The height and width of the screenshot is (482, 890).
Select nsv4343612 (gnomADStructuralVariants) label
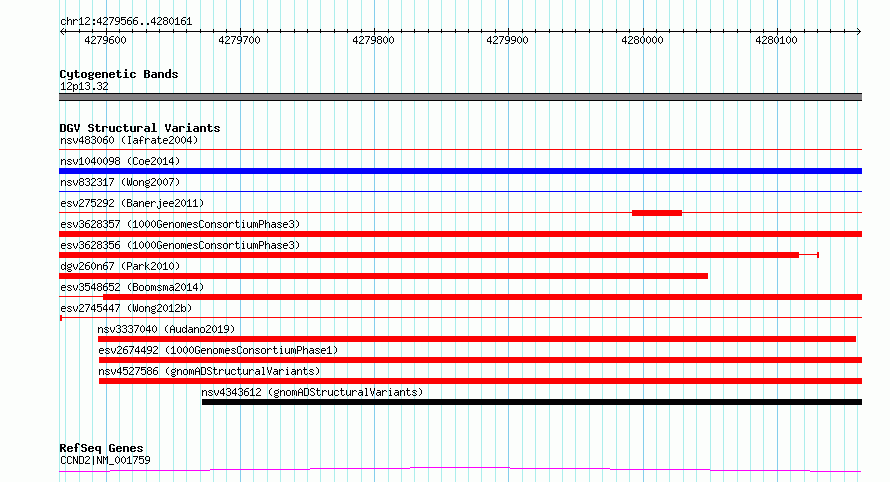(312, 392)
